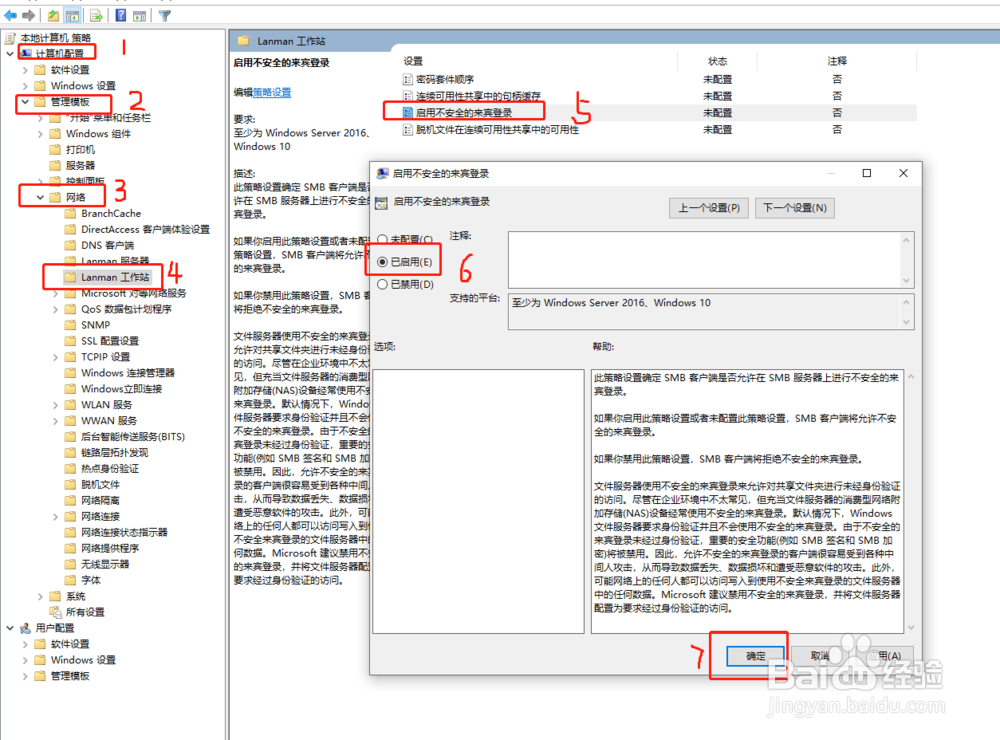Viewport: 1000px width, 740px height.
Task: Open Help via the blue question mark icon
Action: tap(120, 15)
